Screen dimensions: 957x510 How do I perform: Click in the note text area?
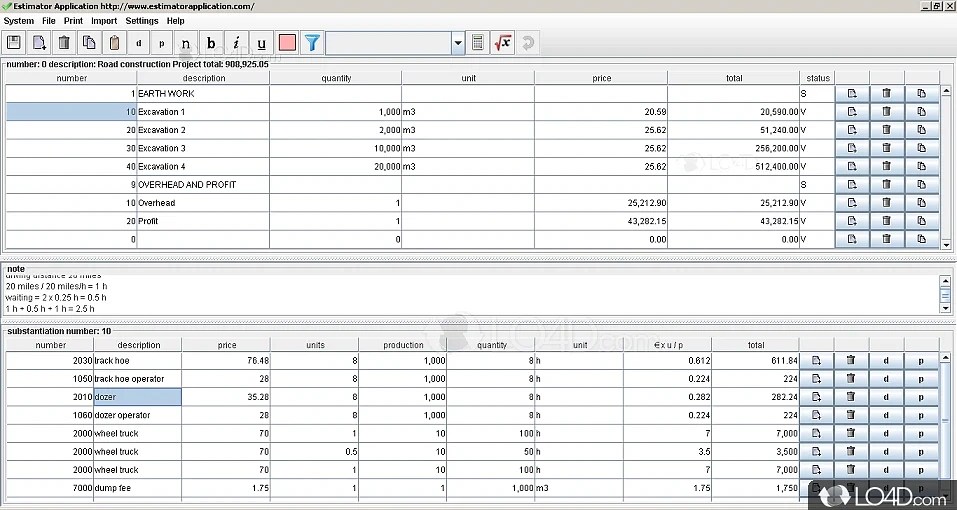point(470,295)
